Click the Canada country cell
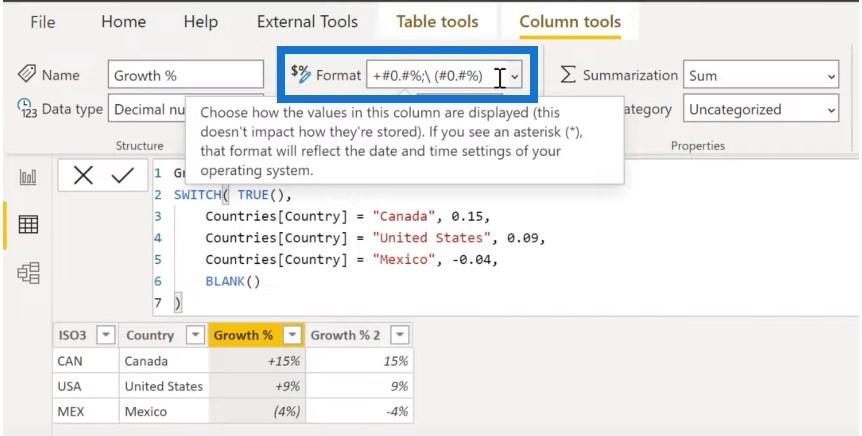 pyautogui.click(x=164, y=361)
